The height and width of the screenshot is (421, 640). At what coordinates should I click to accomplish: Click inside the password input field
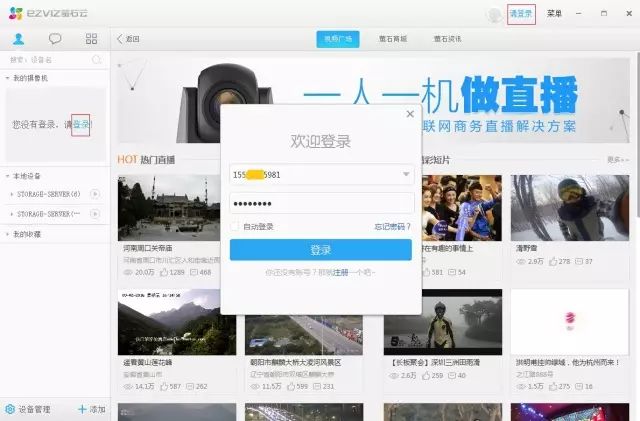(x=320, y=203)
